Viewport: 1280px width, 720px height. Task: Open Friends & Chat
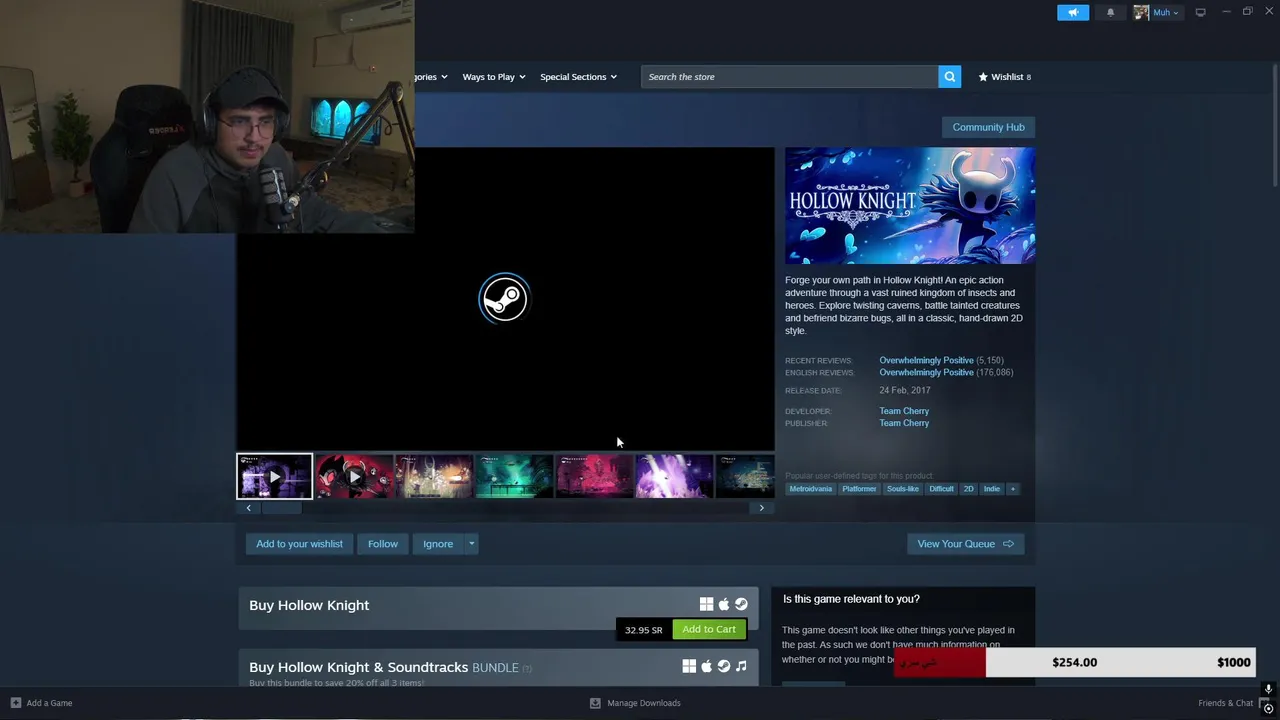[x=1225, y=703]
